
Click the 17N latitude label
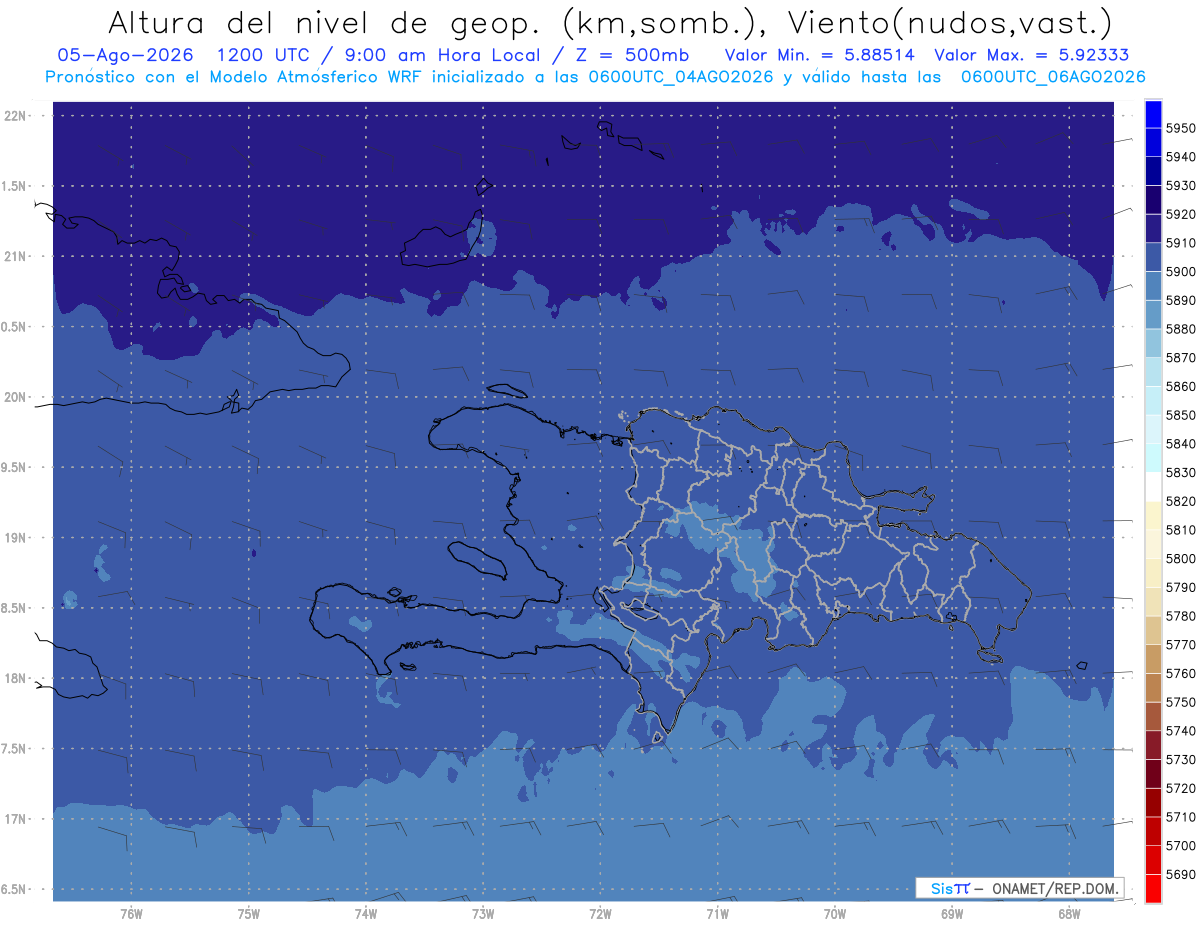pos(16,819)
